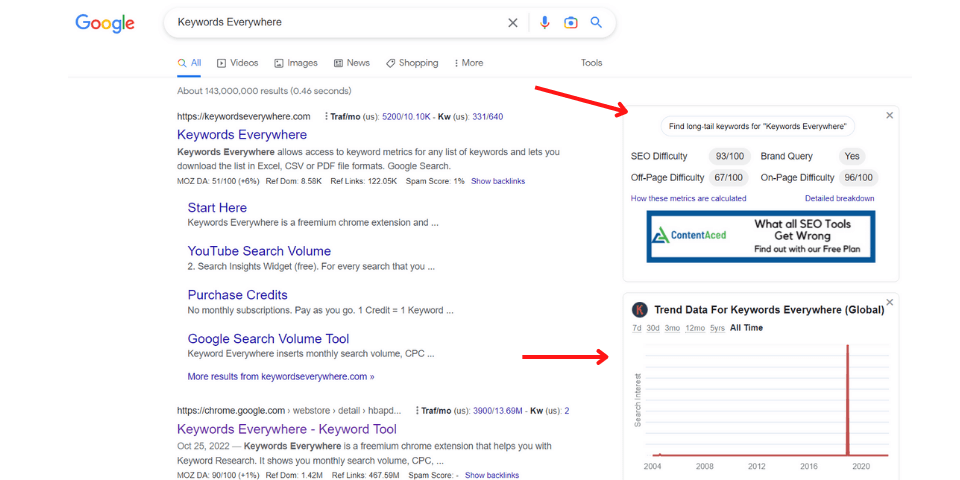960x480 pixels.
Task: Click the ContentAced banner ad
Action: pyautogui.click(x=760, y=236)
